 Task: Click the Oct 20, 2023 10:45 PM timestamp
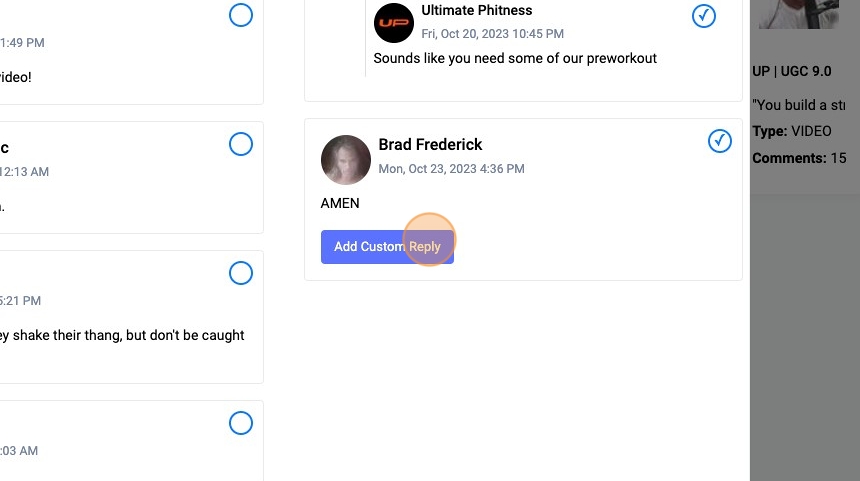pos(492,34)
